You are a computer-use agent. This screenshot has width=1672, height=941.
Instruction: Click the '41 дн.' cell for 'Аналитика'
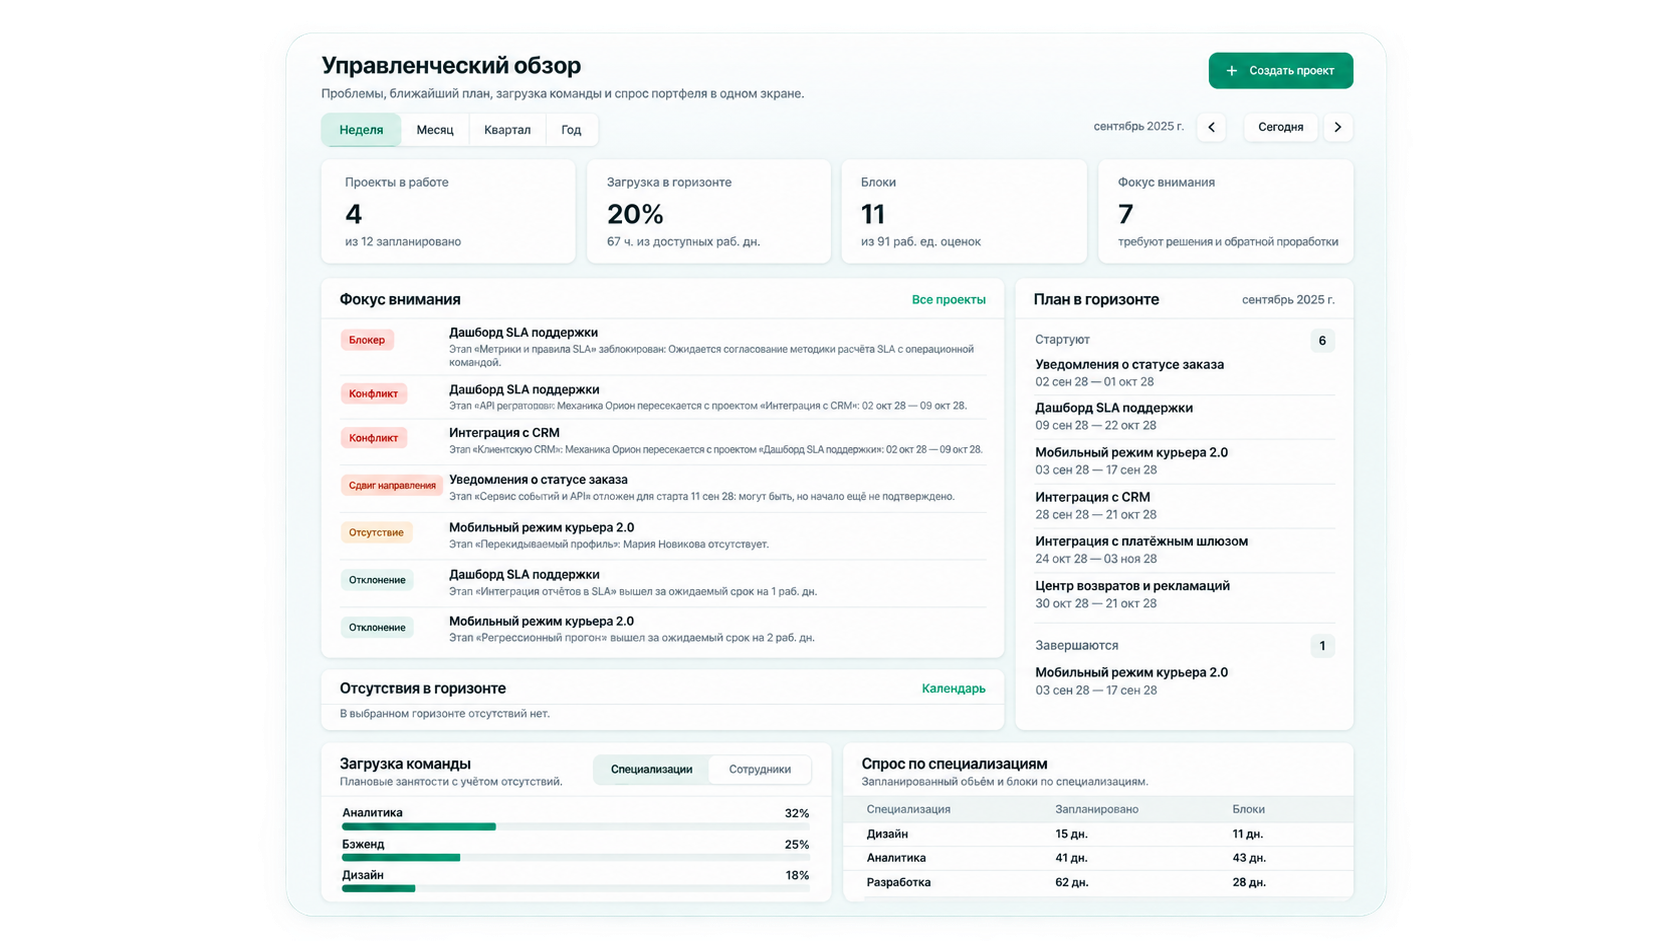point(1071,858)
